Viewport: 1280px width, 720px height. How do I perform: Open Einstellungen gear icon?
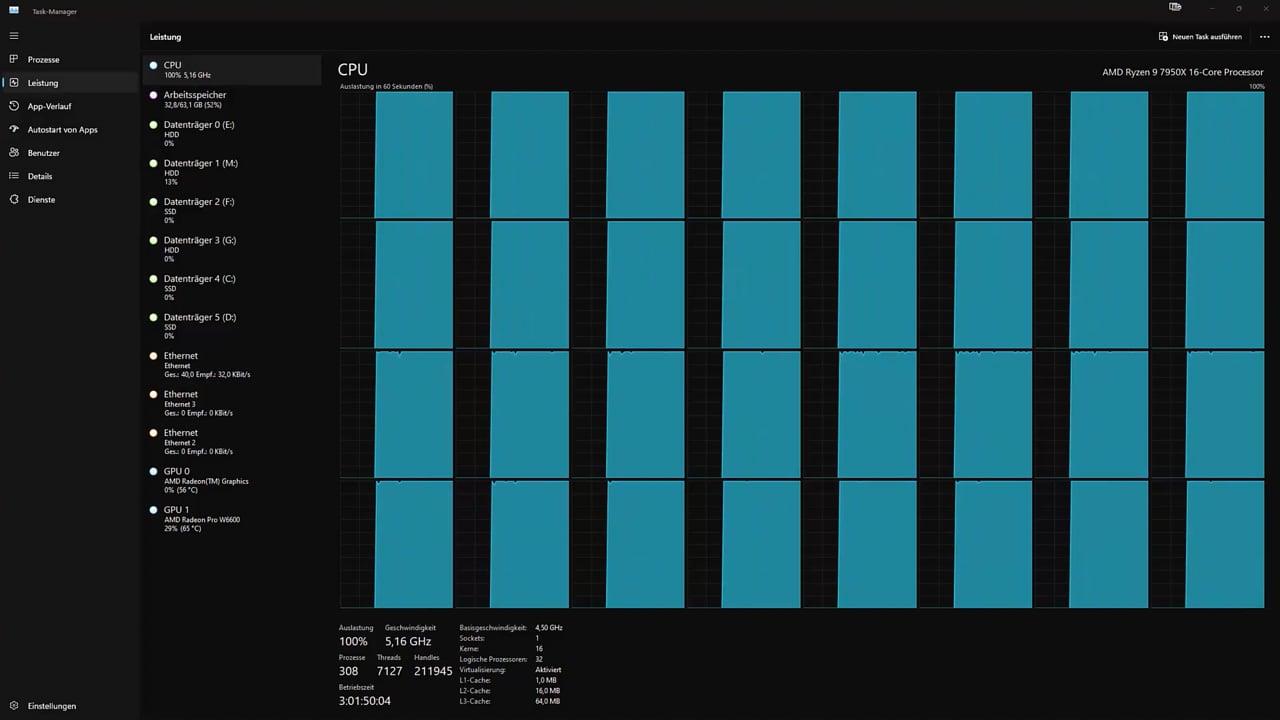(x=14, y=706)
